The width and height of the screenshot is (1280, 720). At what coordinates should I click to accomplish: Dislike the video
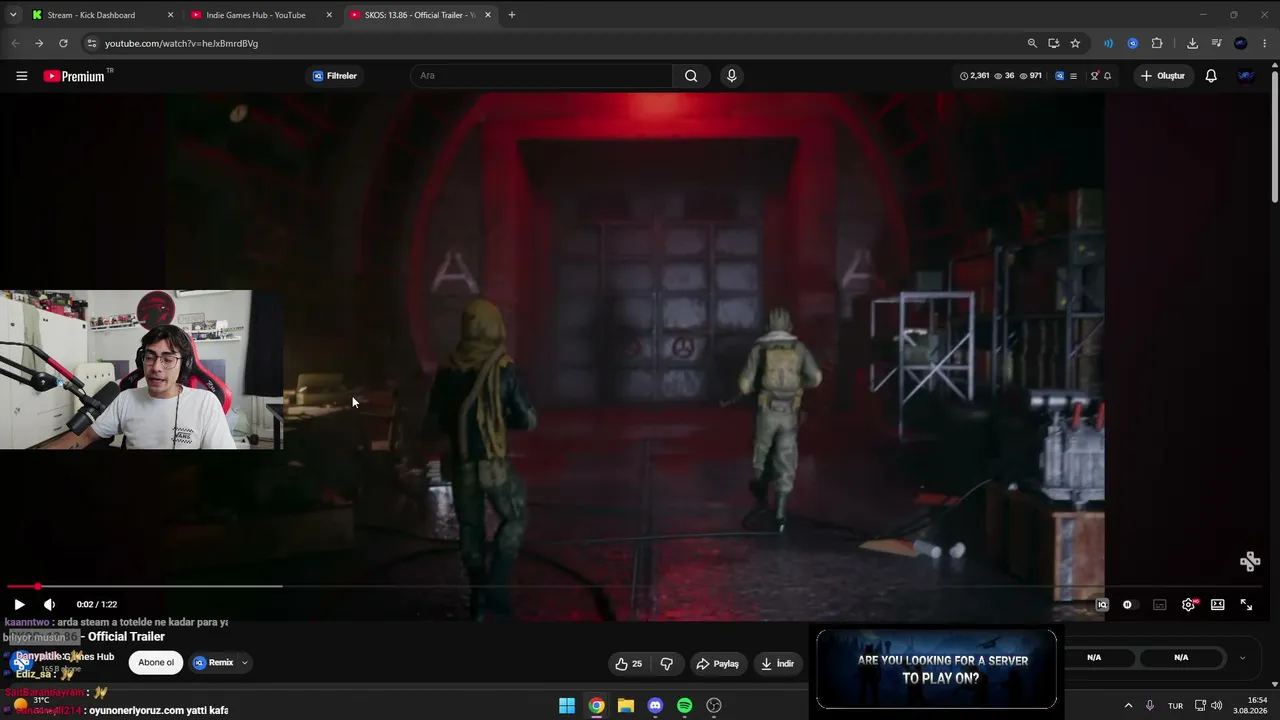pyautogui.click(x=667, y=663)
